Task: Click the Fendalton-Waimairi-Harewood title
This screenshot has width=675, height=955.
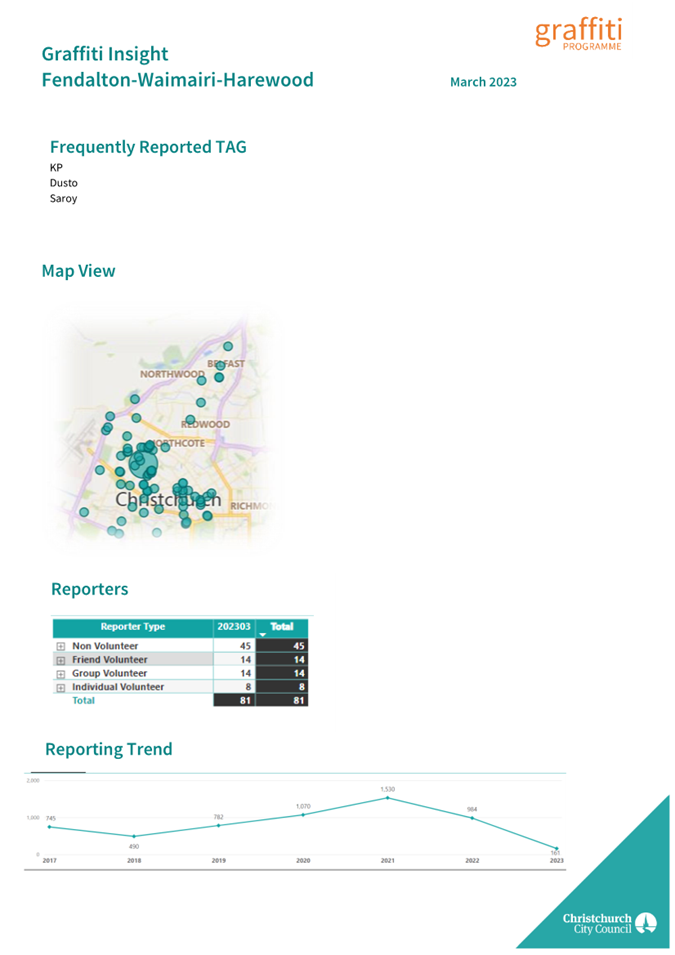Action: point(177,80)
